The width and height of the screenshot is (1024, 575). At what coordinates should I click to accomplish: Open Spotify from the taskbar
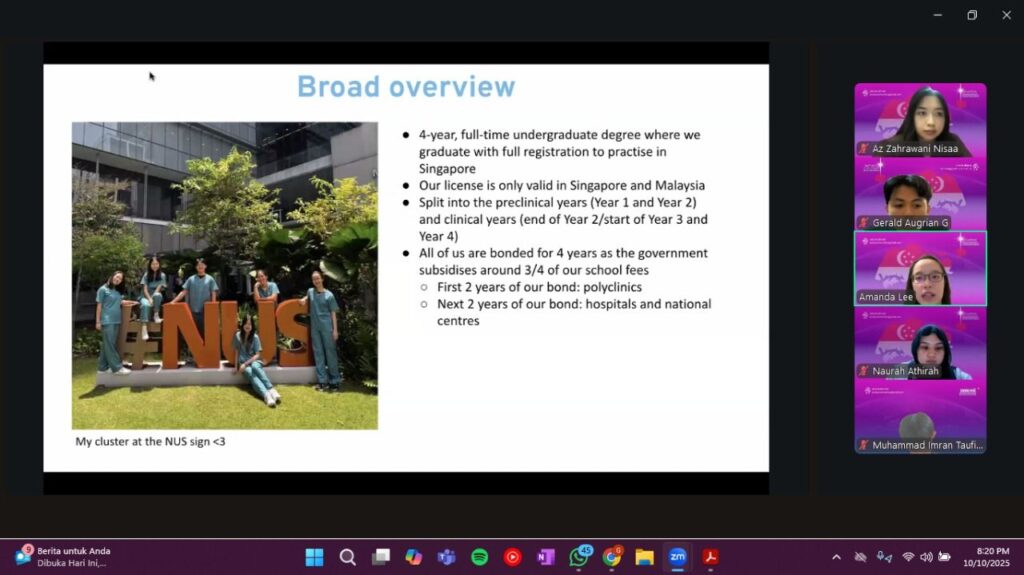coord(479,557)
